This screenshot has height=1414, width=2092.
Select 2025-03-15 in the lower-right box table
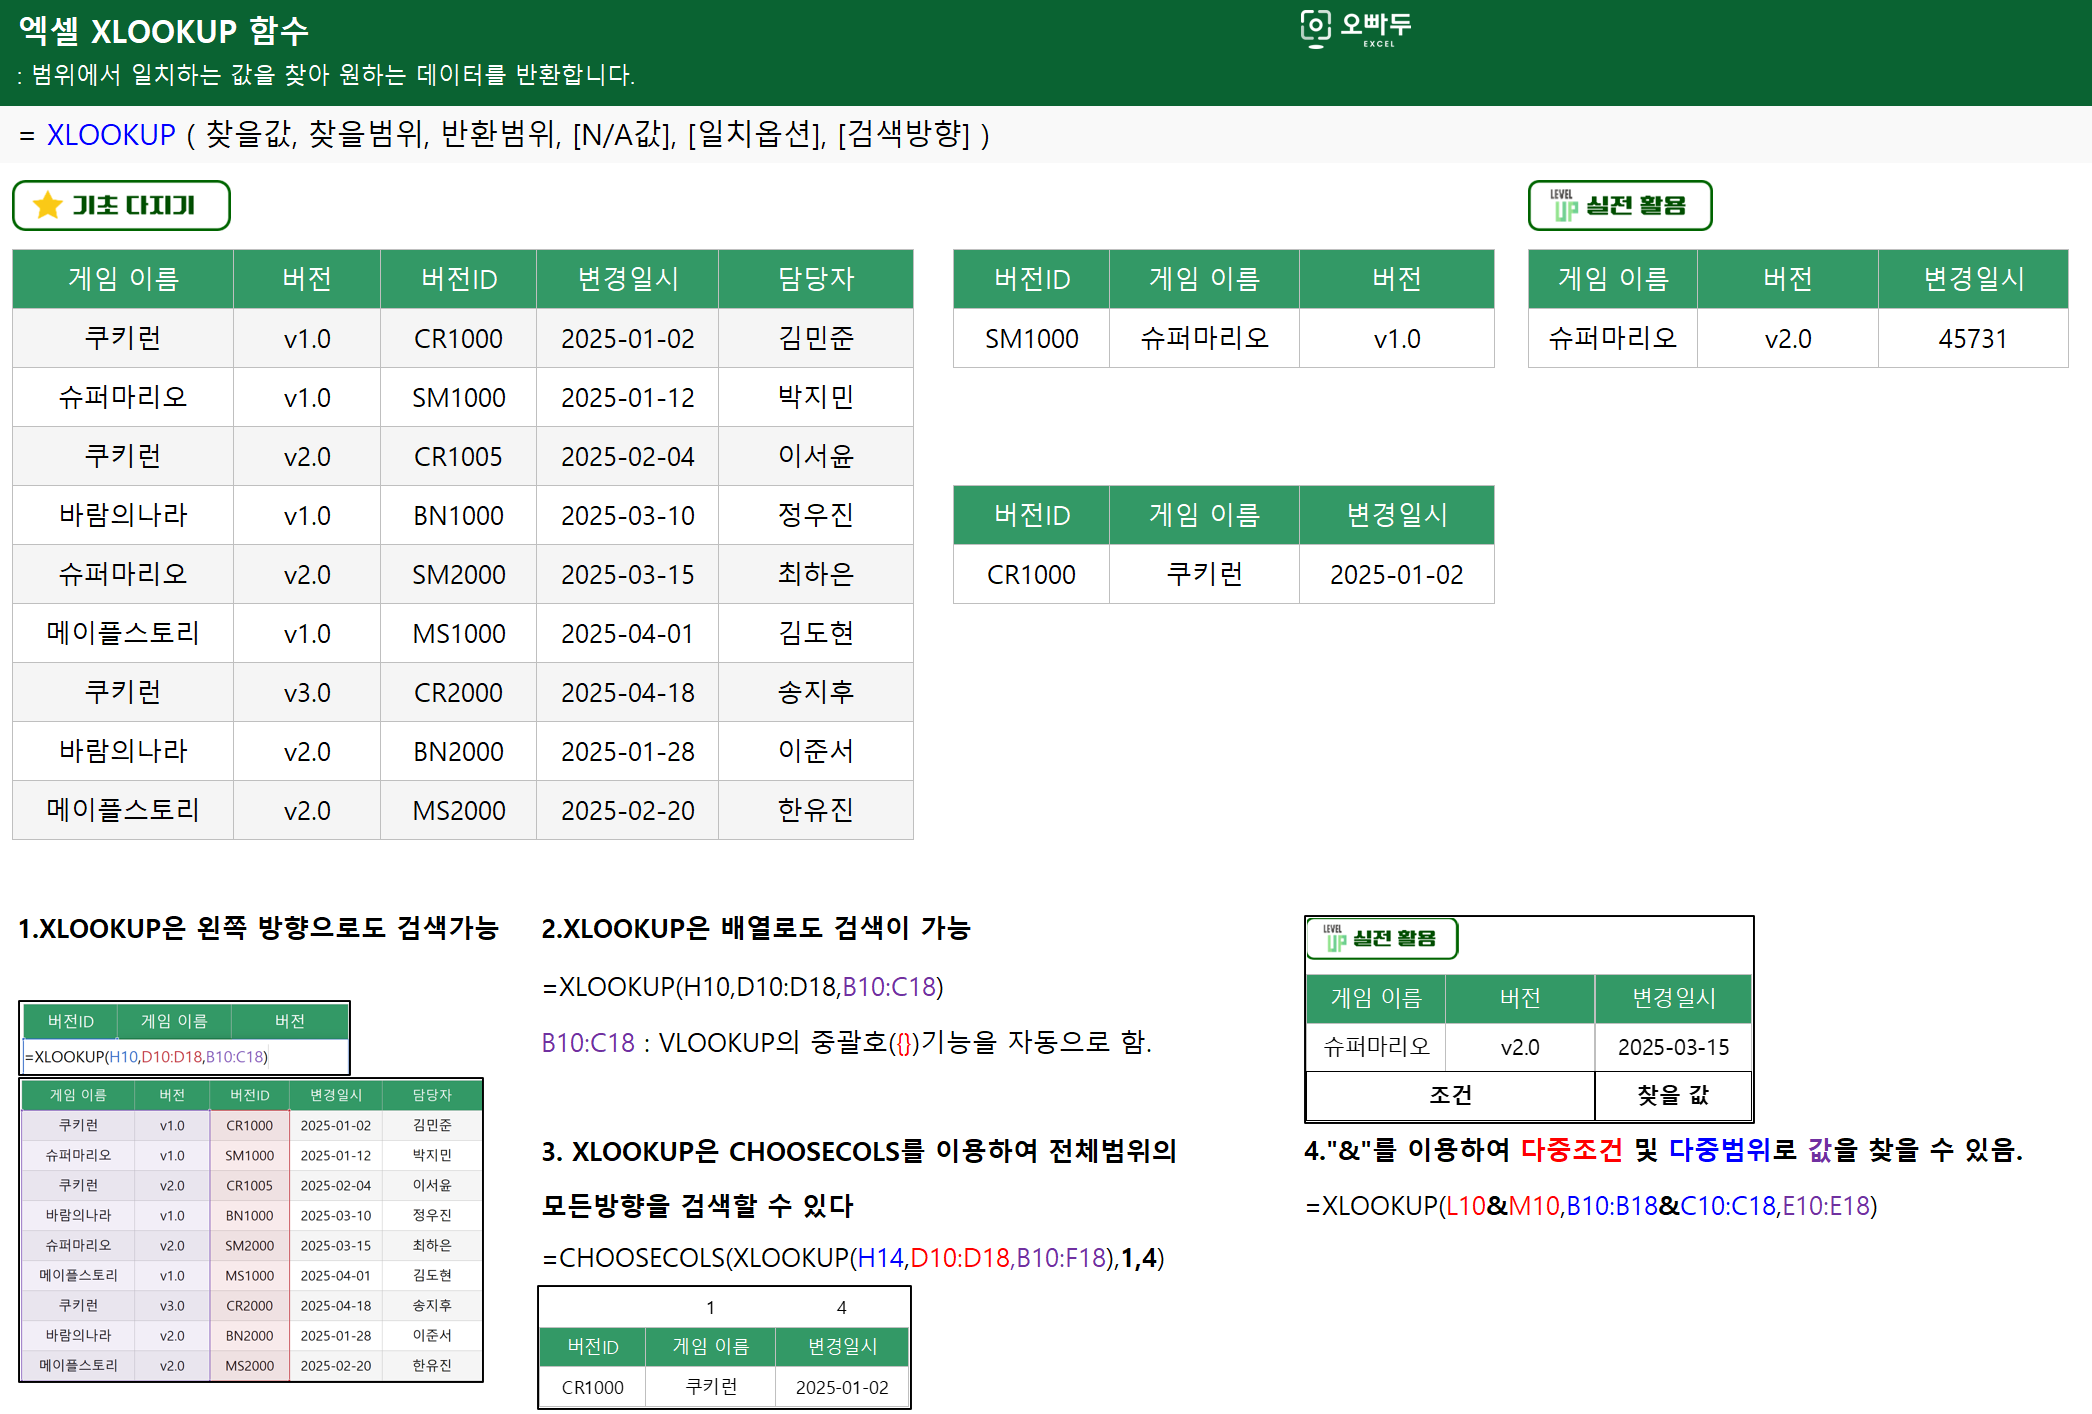click(x=1673, y=1047)
